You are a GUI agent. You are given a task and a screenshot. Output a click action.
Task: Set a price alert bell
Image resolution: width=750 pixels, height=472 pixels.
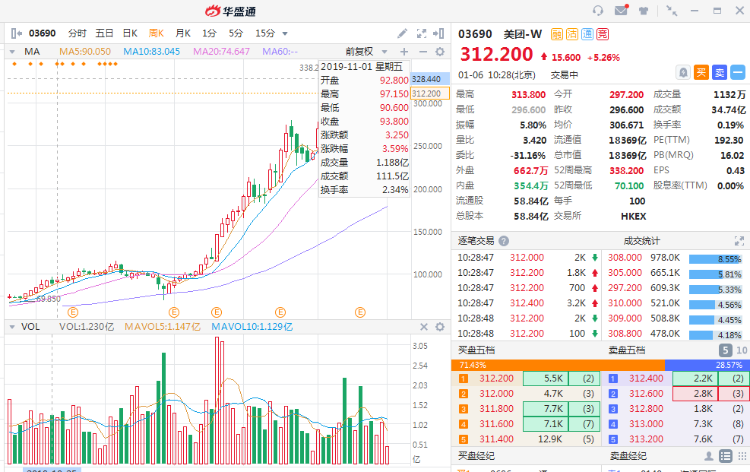click(x=684, y=72)
